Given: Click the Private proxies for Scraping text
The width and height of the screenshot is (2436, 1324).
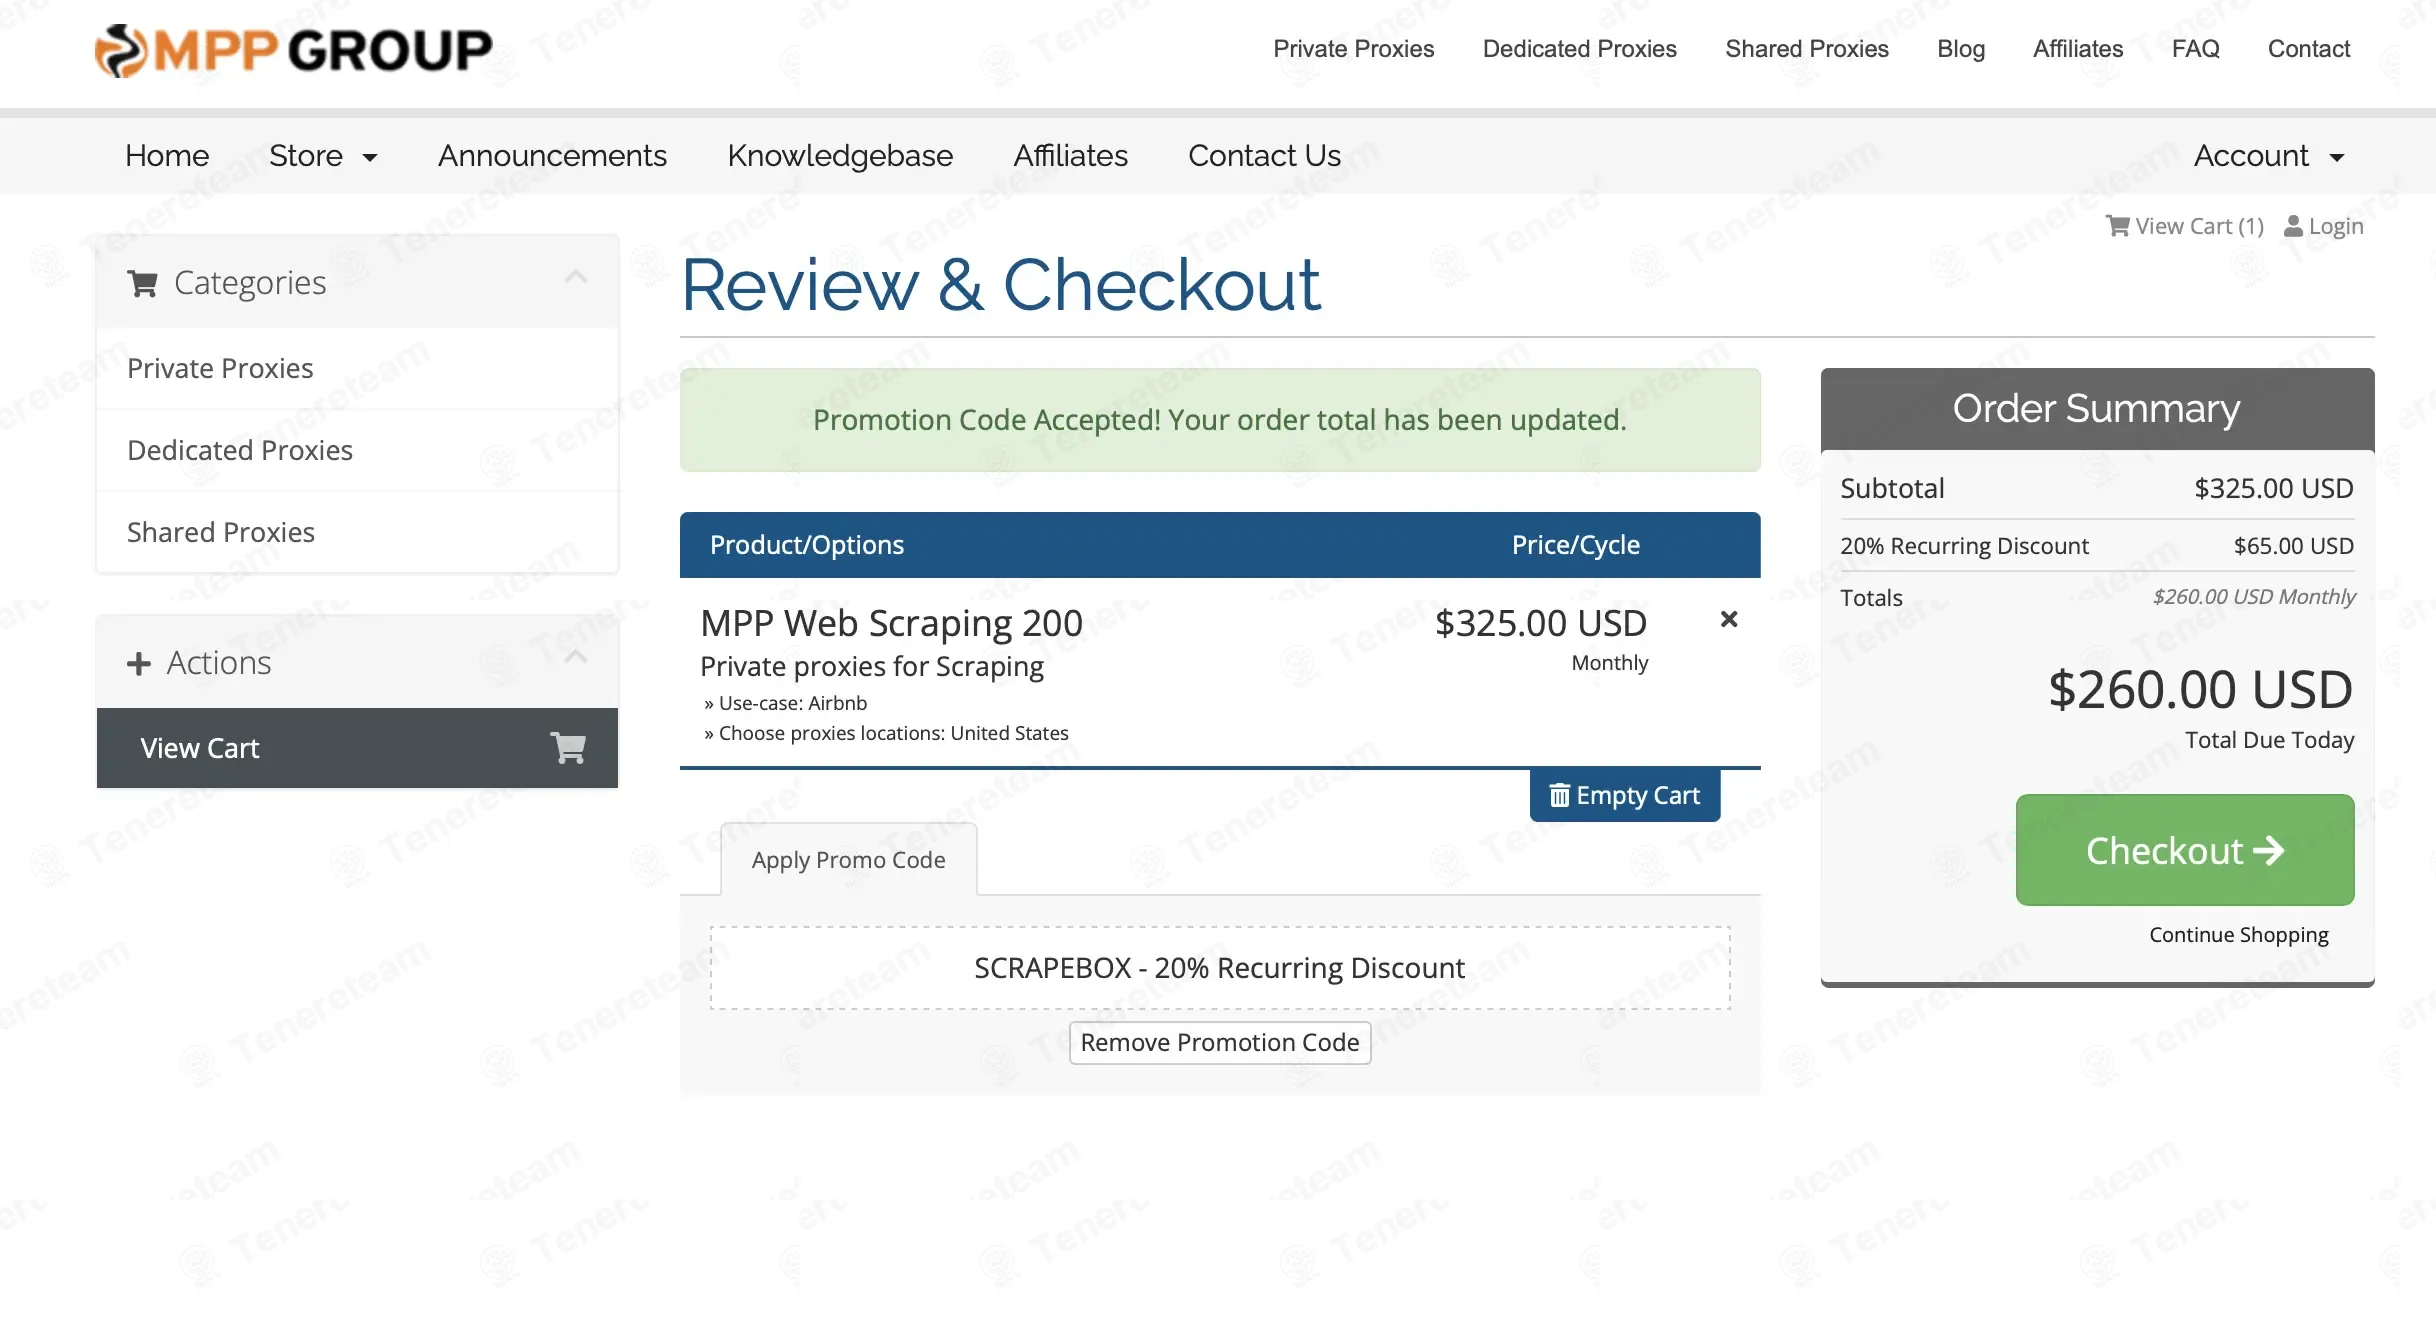Looking at the screenshot, I should tap(871, 666).
